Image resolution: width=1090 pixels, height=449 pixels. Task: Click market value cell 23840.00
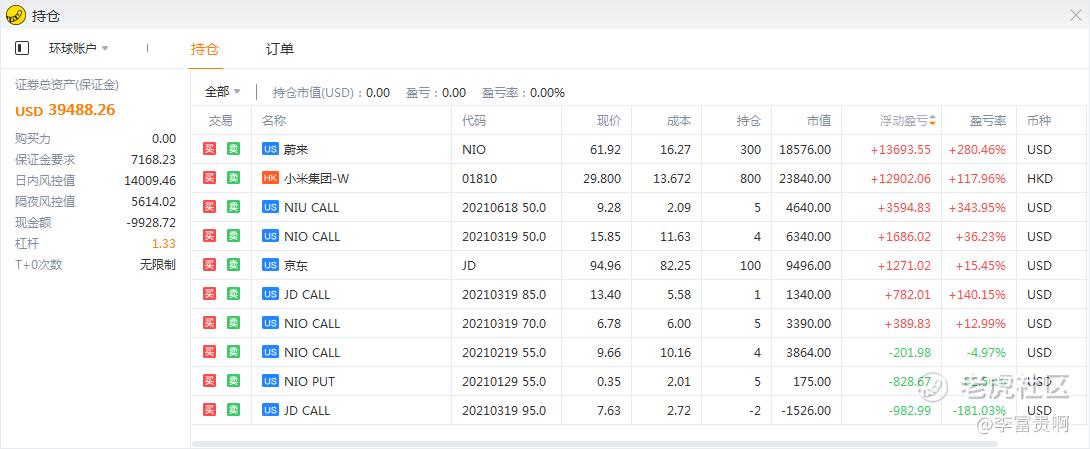click(804, 179)
